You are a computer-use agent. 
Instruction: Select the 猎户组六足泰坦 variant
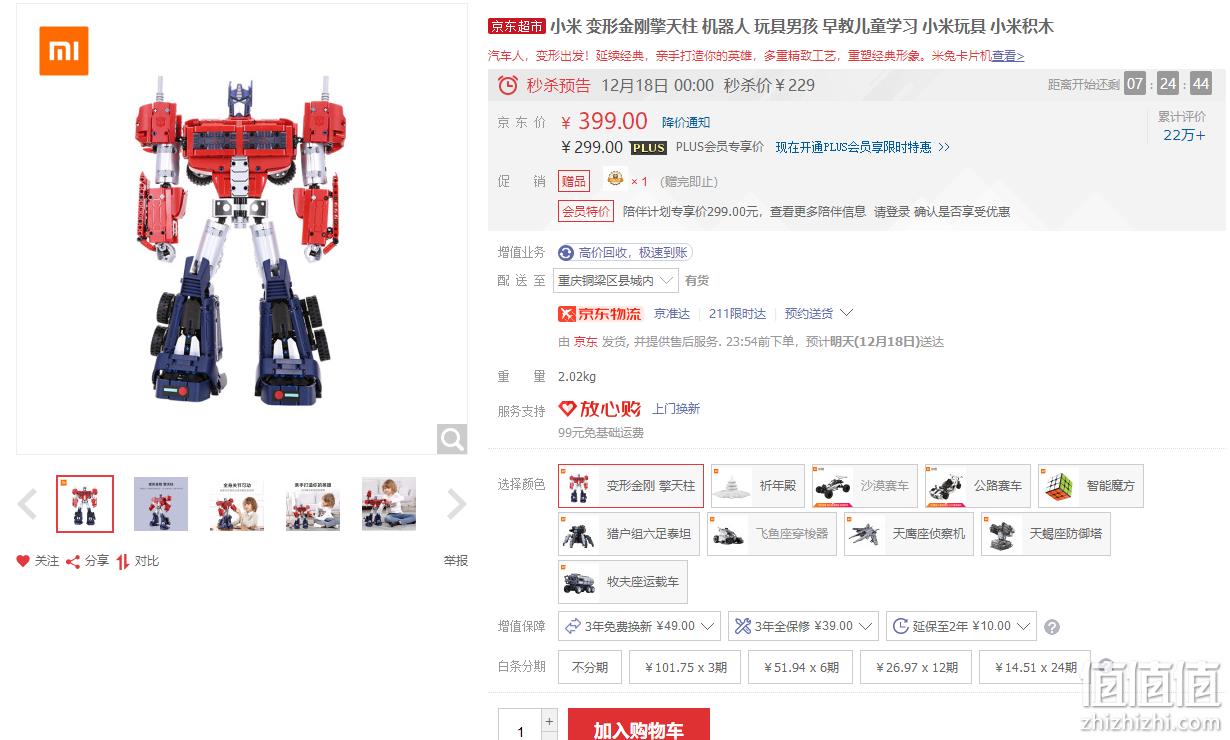[629, 534]
